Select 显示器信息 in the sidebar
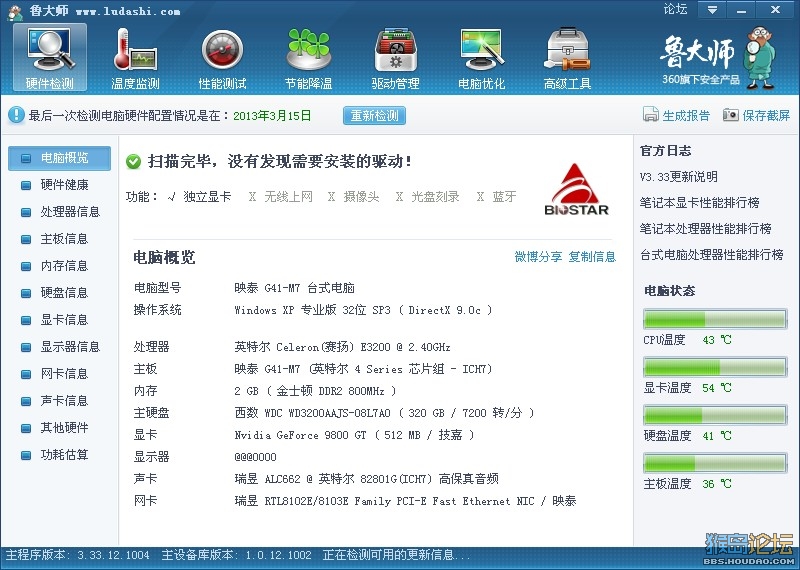This screenshot has width=800, height=570. [x=59, y=347]
